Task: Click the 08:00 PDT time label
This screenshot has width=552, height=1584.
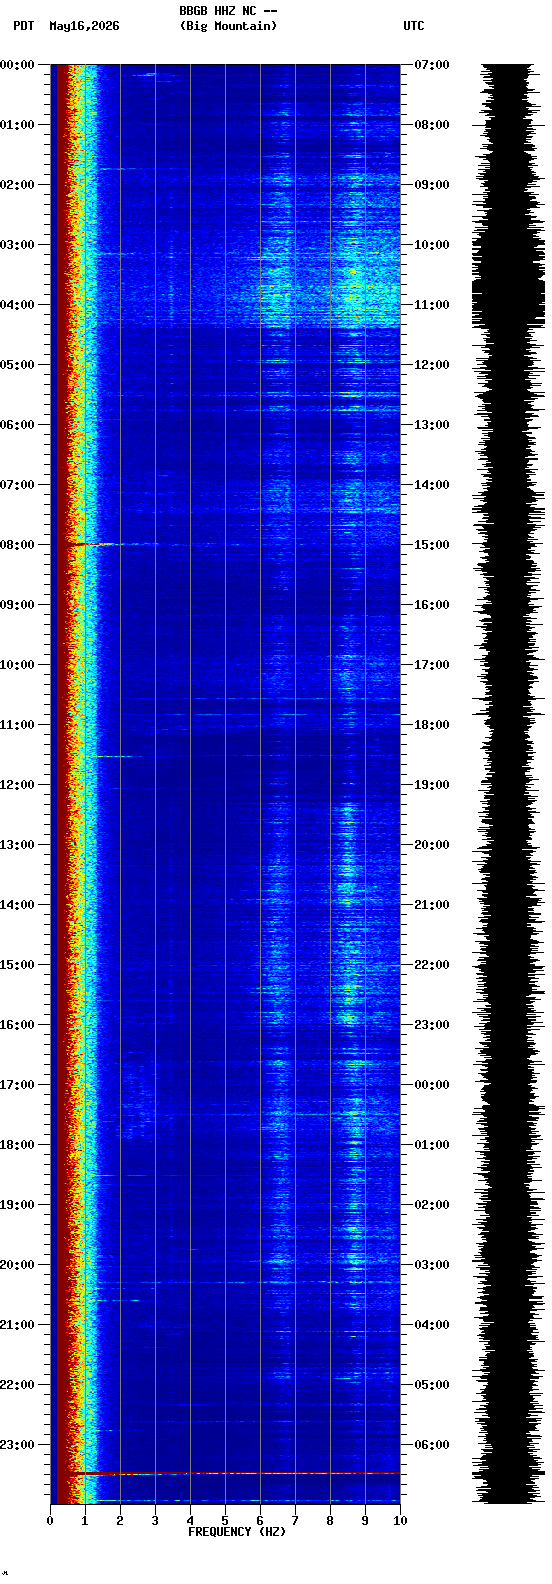Action: coord(17,545)
